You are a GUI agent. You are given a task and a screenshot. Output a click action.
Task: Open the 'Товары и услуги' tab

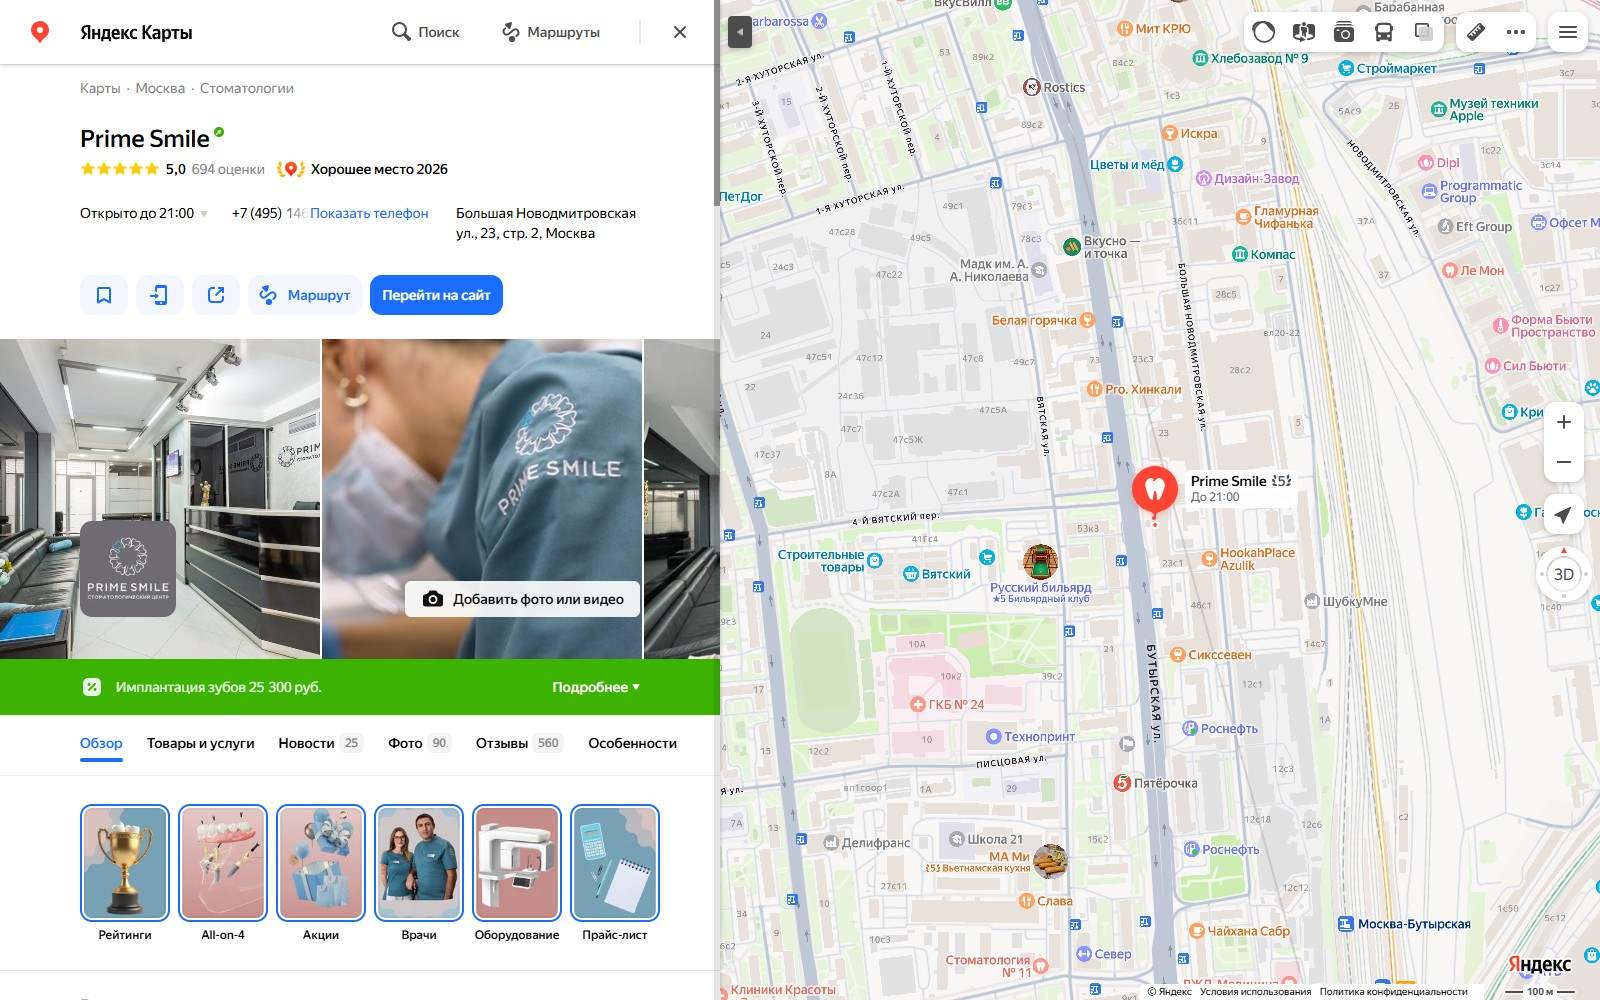pos(201,743)
